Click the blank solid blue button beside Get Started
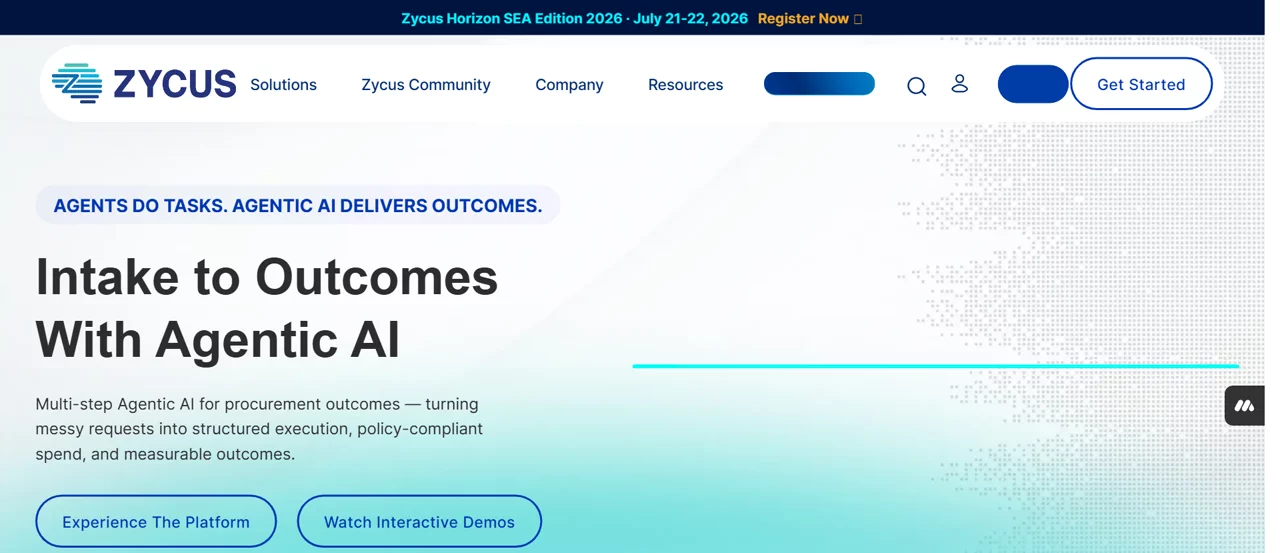The height and width of the screenshot is (553, 1280). click(1033, 84)
